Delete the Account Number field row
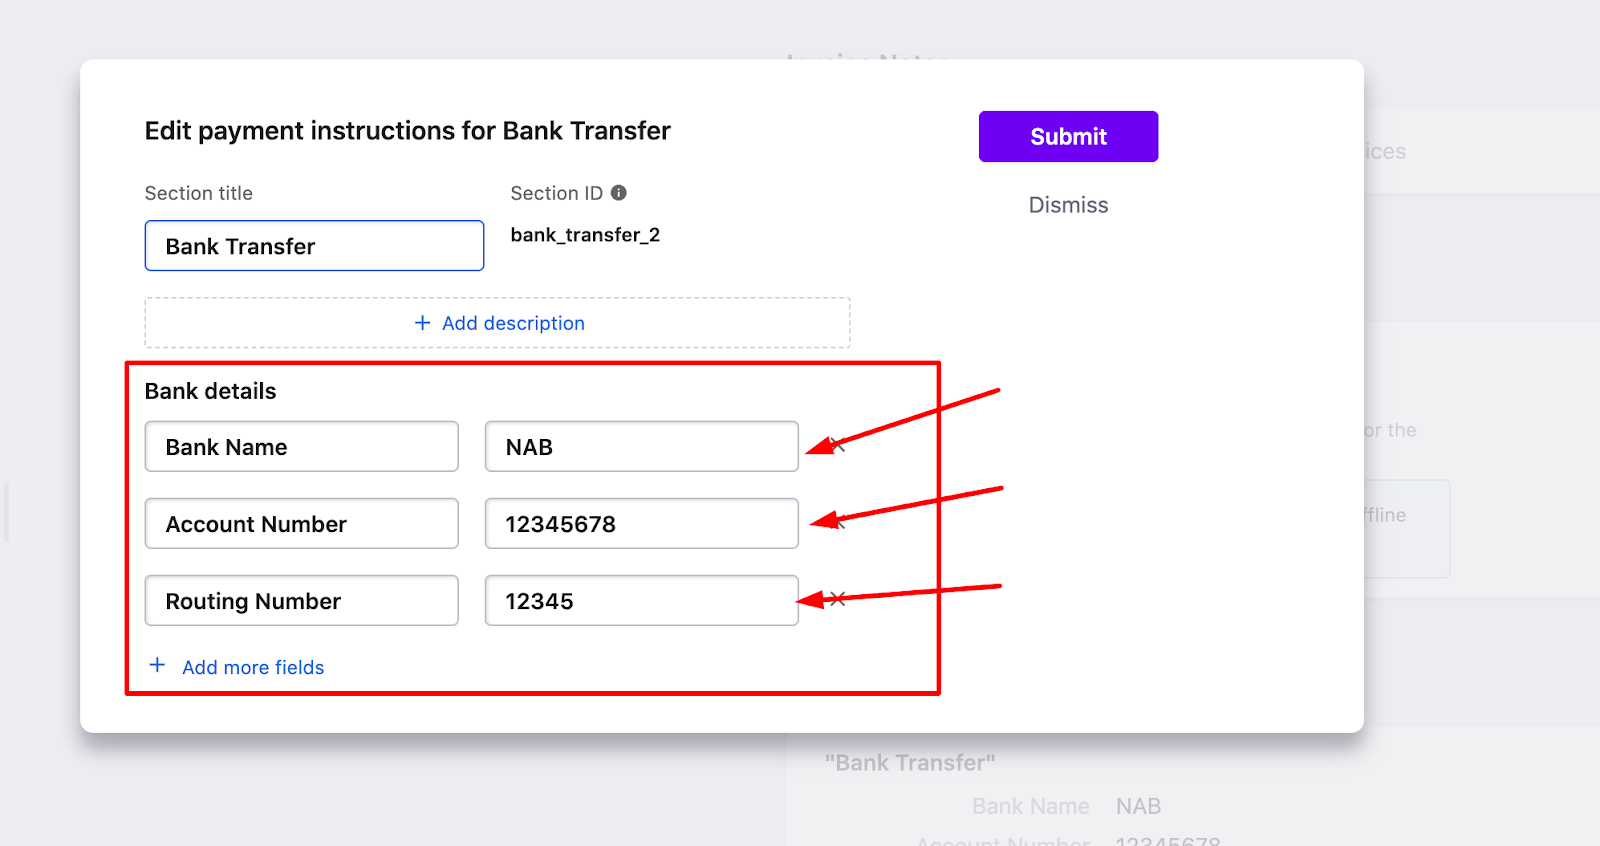 (x=838, y=522)
